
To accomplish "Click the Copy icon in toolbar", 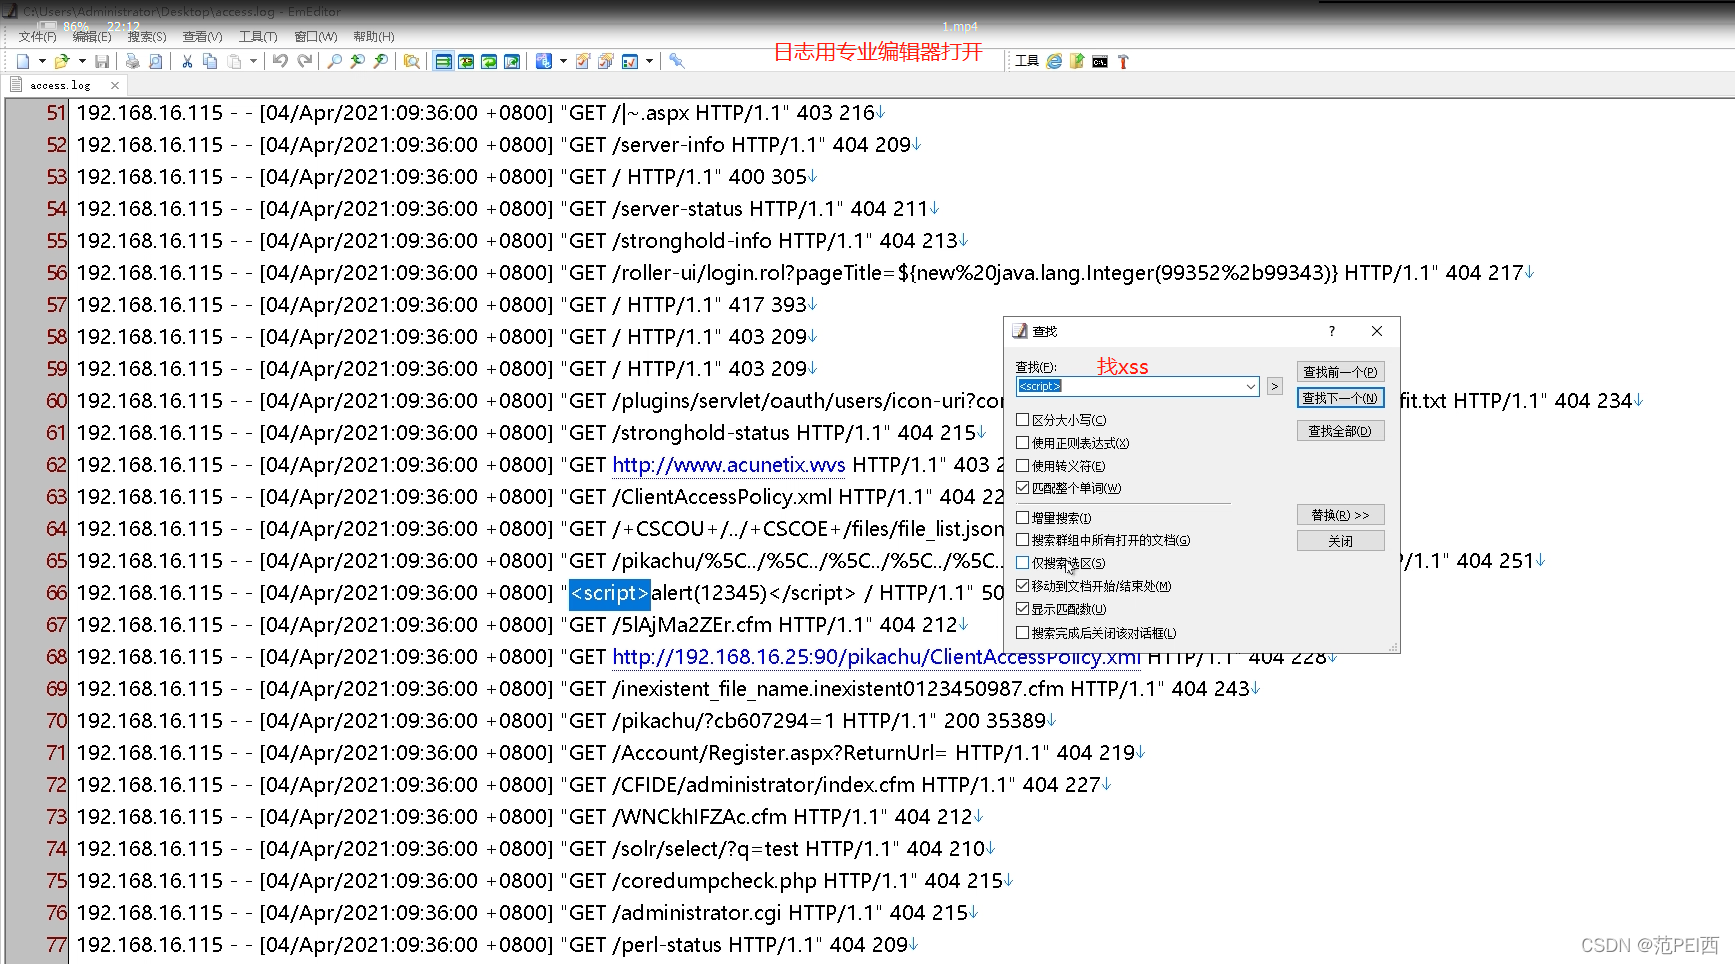I will point(210,61).
